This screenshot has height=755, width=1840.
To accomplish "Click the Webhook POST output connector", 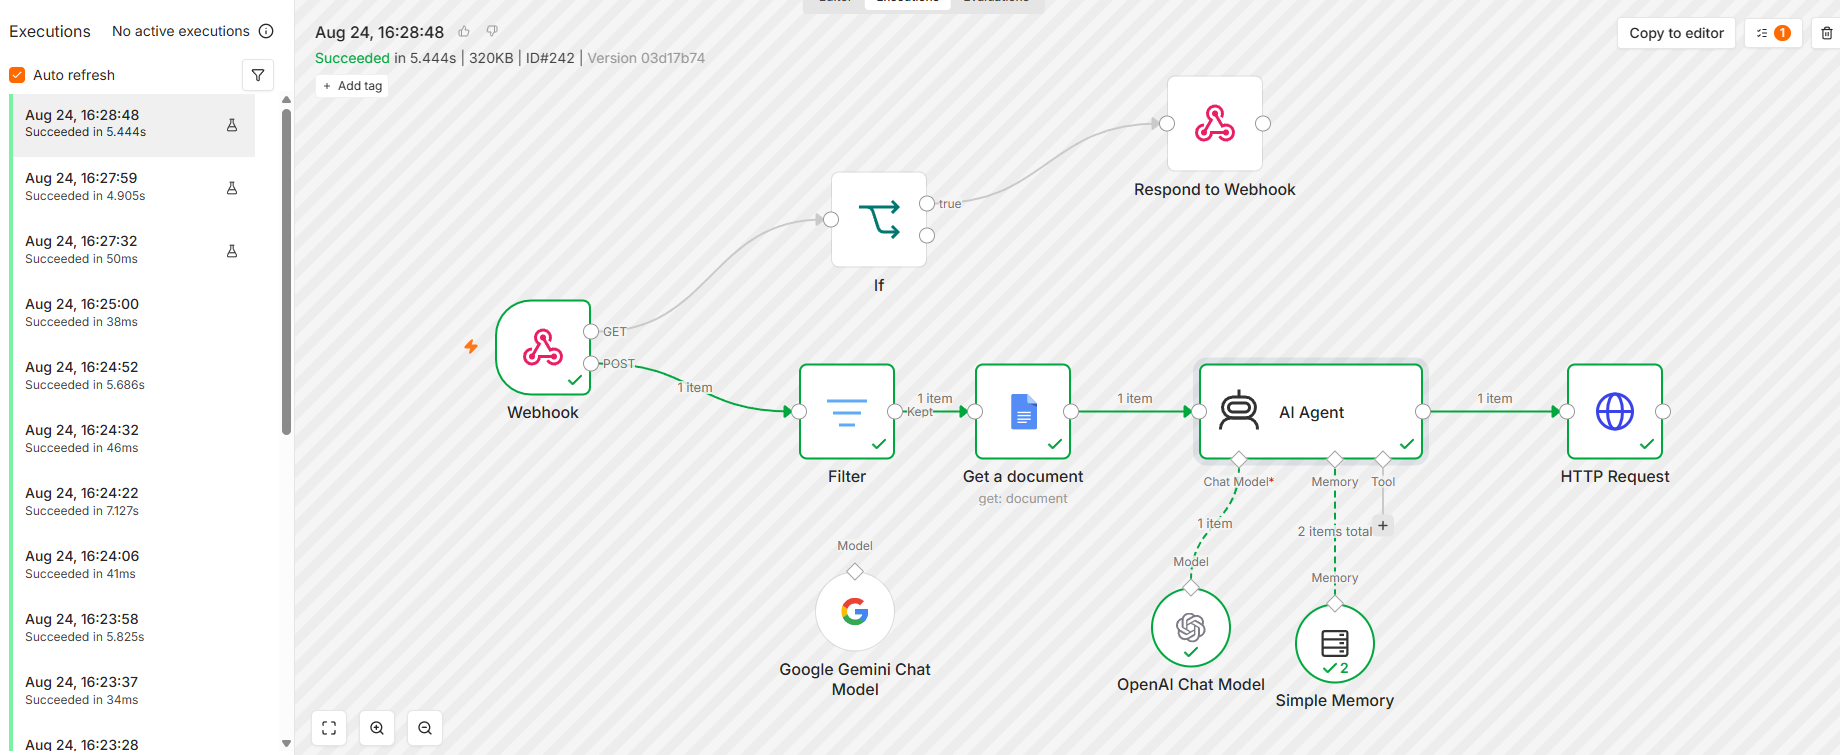I will pyautogui.click(x=591, y=363).
